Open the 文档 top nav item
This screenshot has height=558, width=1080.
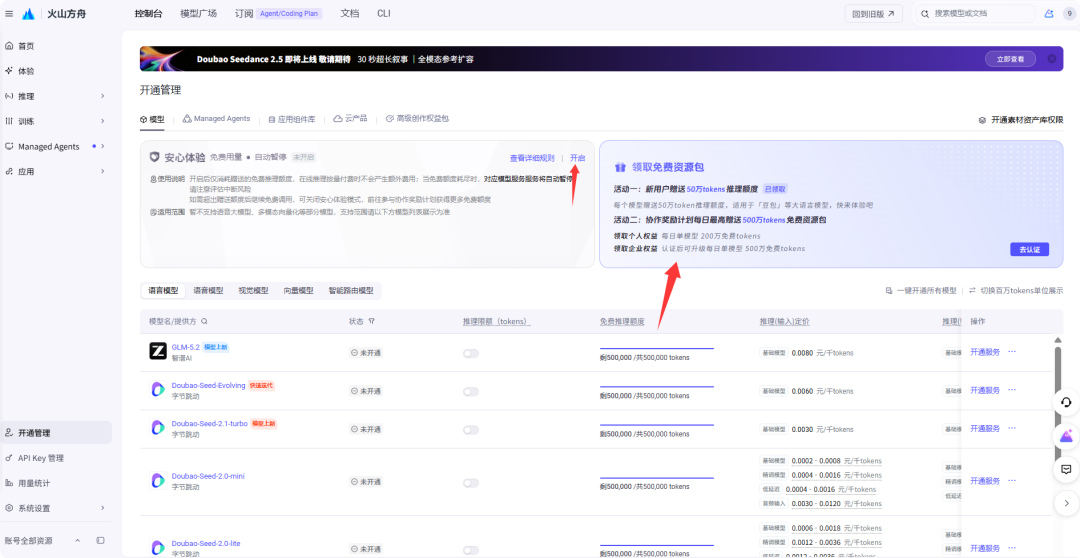point(350,14)
